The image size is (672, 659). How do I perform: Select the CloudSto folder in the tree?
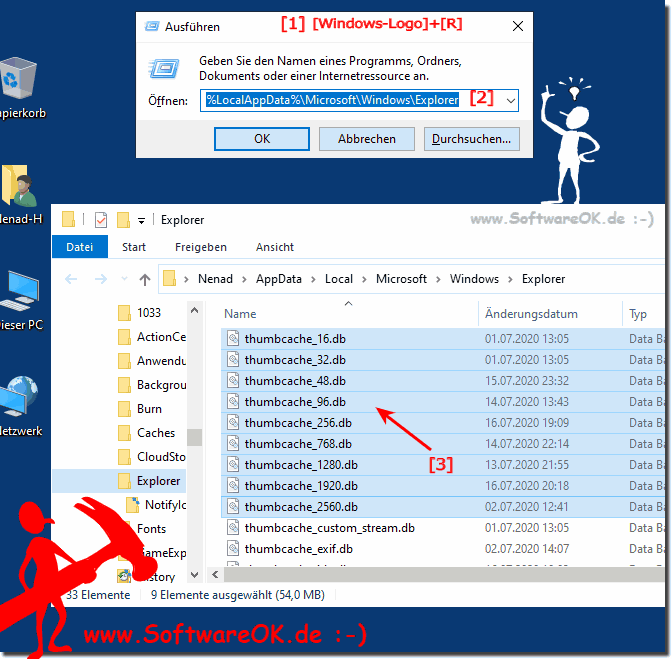coord(151,457)
